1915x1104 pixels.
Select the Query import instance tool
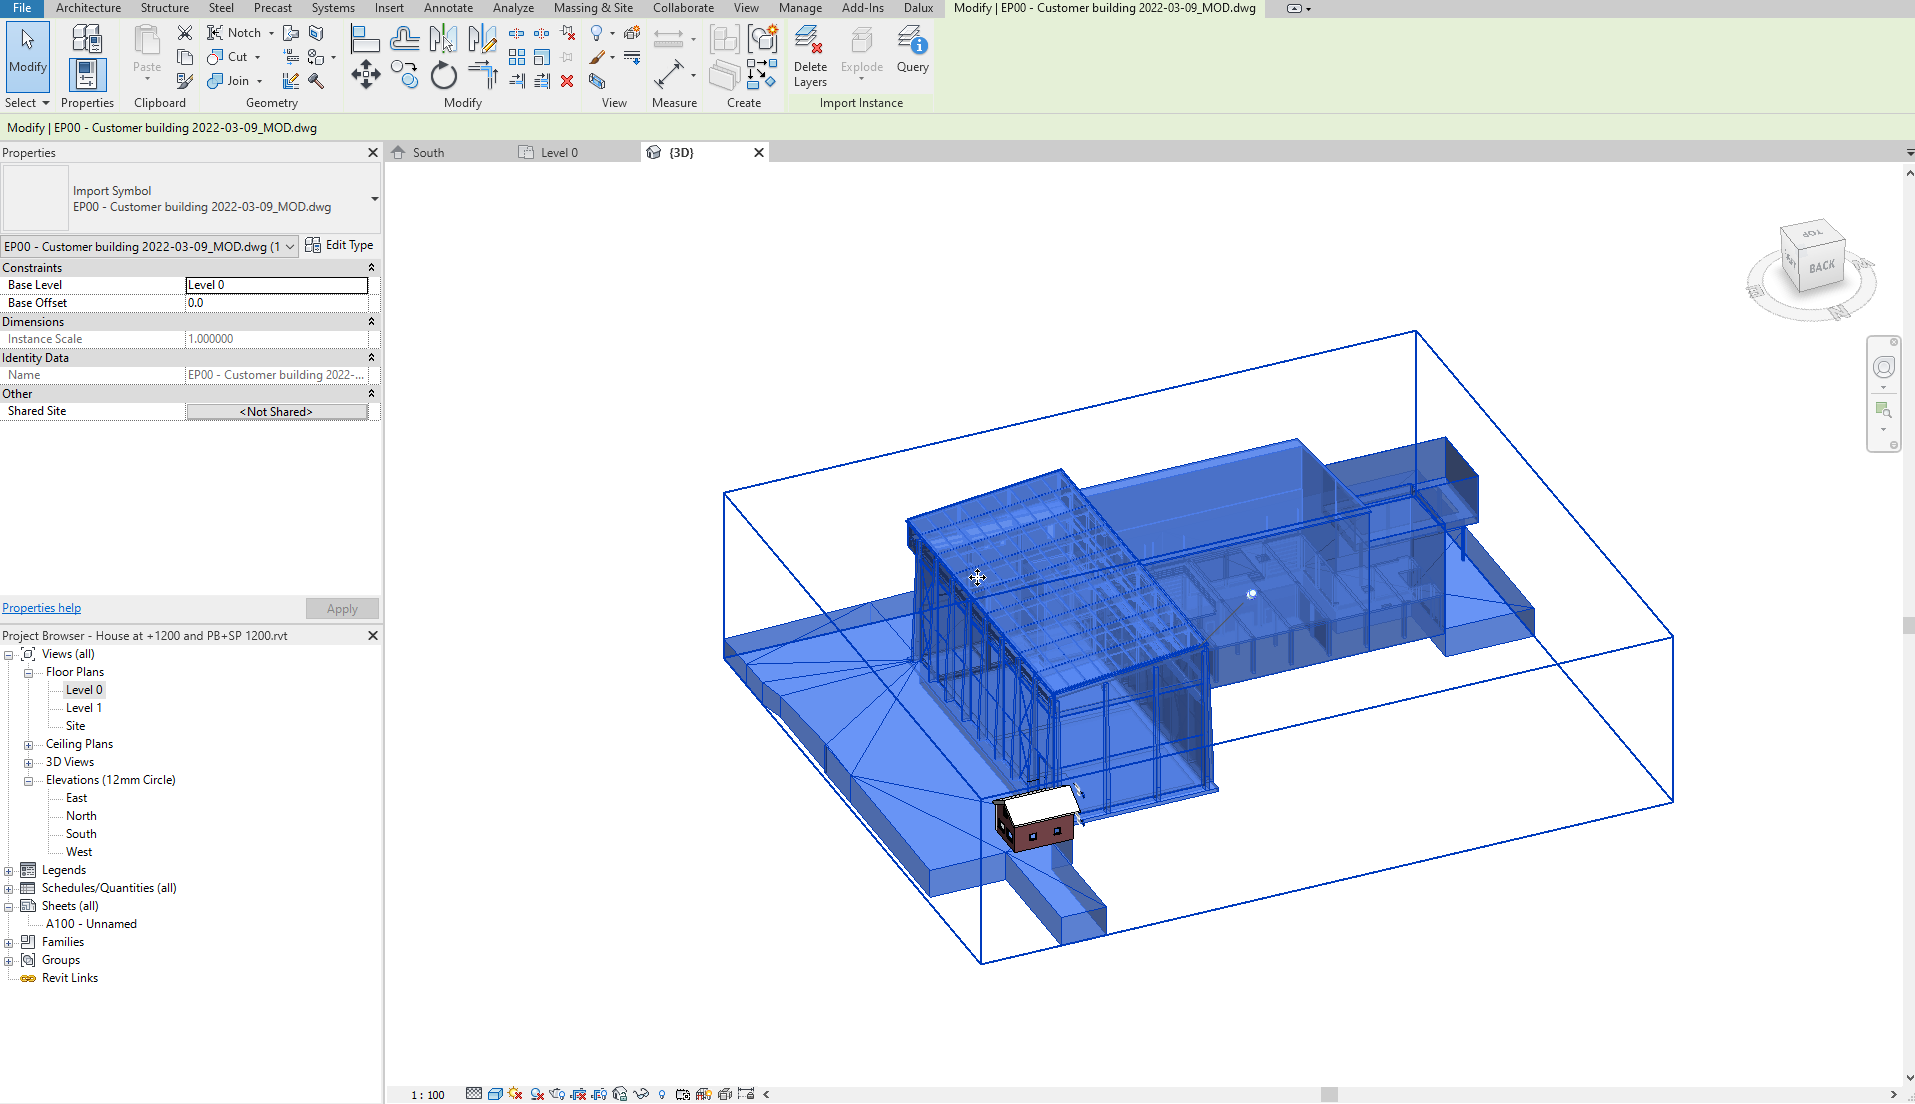click(x=912, y=50)
